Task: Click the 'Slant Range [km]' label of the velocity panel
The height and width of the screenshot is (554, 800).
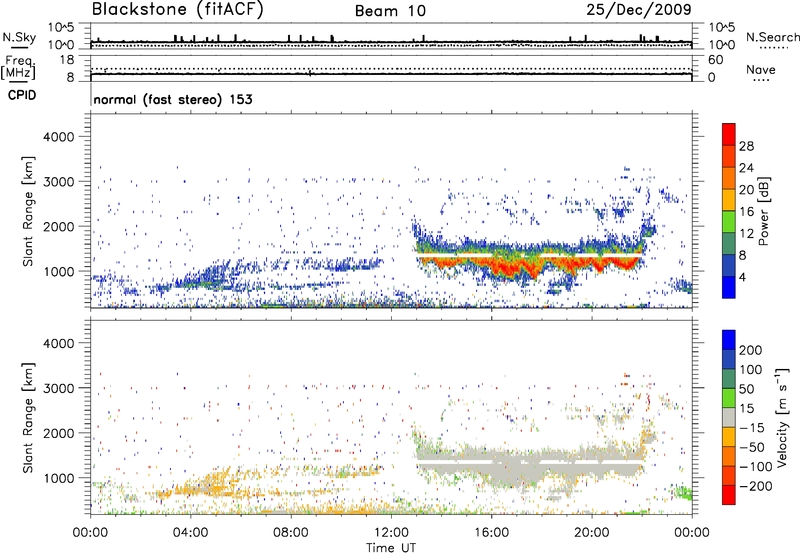Action: (28, 418)
